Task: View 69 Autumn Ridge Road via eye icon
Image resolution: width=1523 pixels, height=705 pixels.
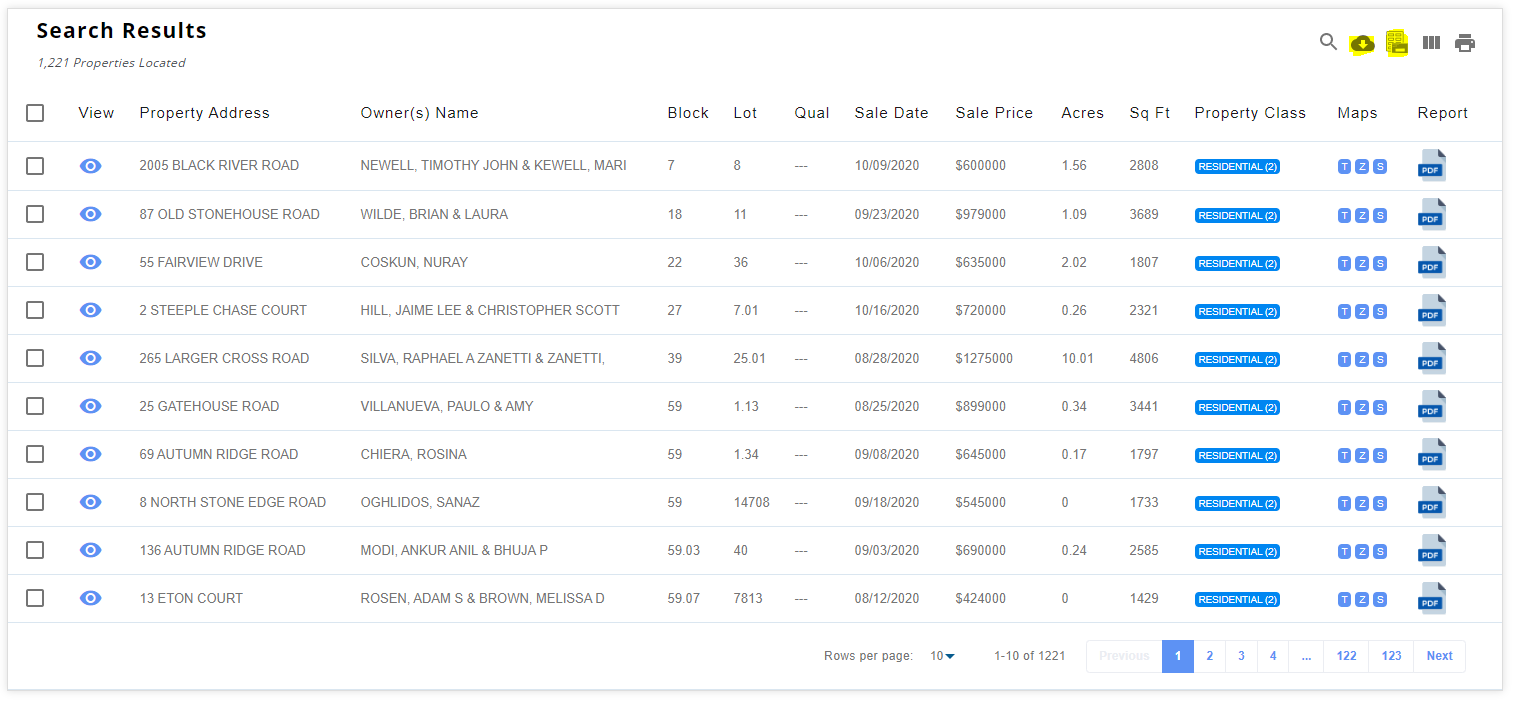Action: pos(91,454)
